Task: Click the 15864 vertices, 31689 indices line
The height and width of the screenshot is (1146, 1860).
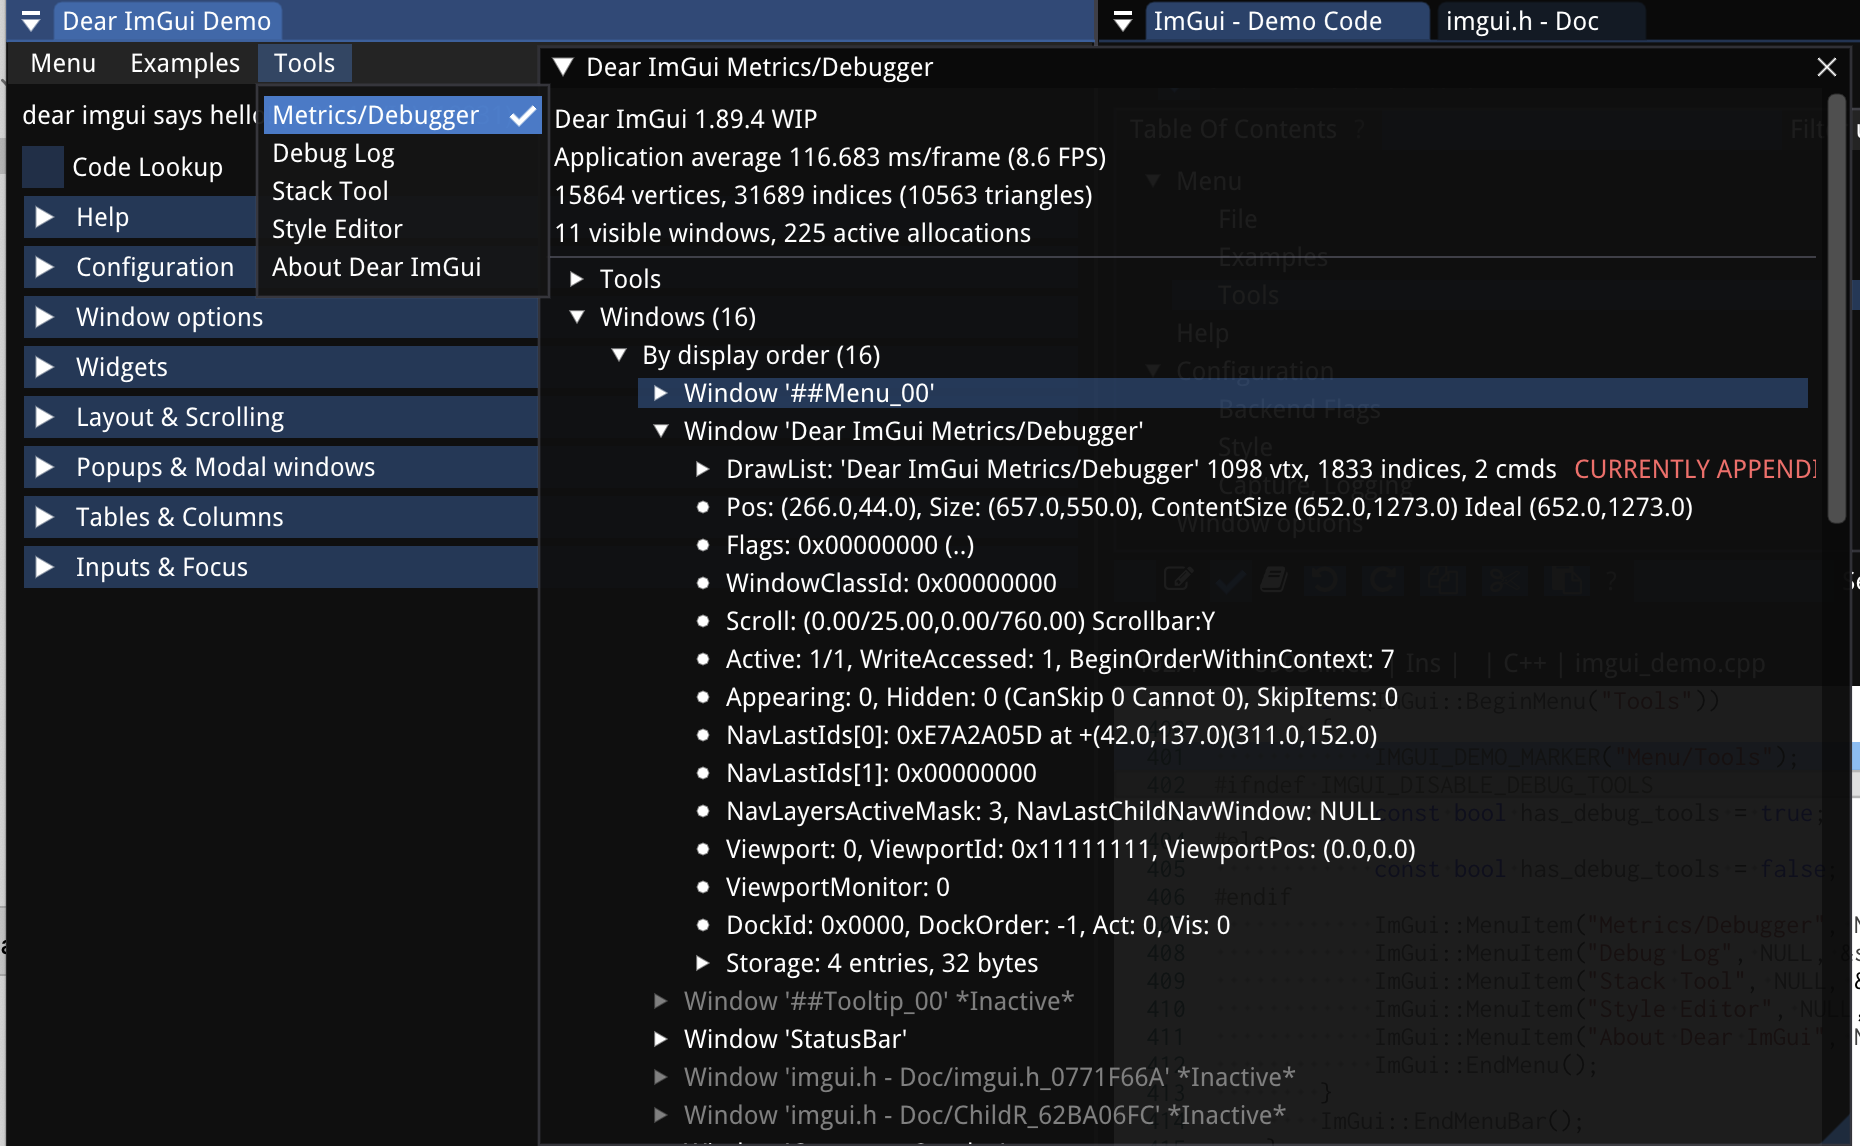Action: tap(823, 195)
